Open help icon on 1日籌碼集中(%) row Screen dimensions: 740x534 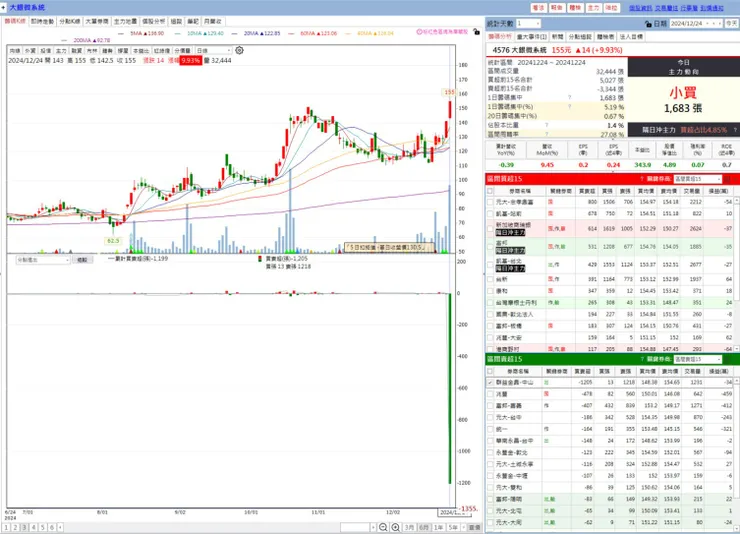[x=570, y=107]
